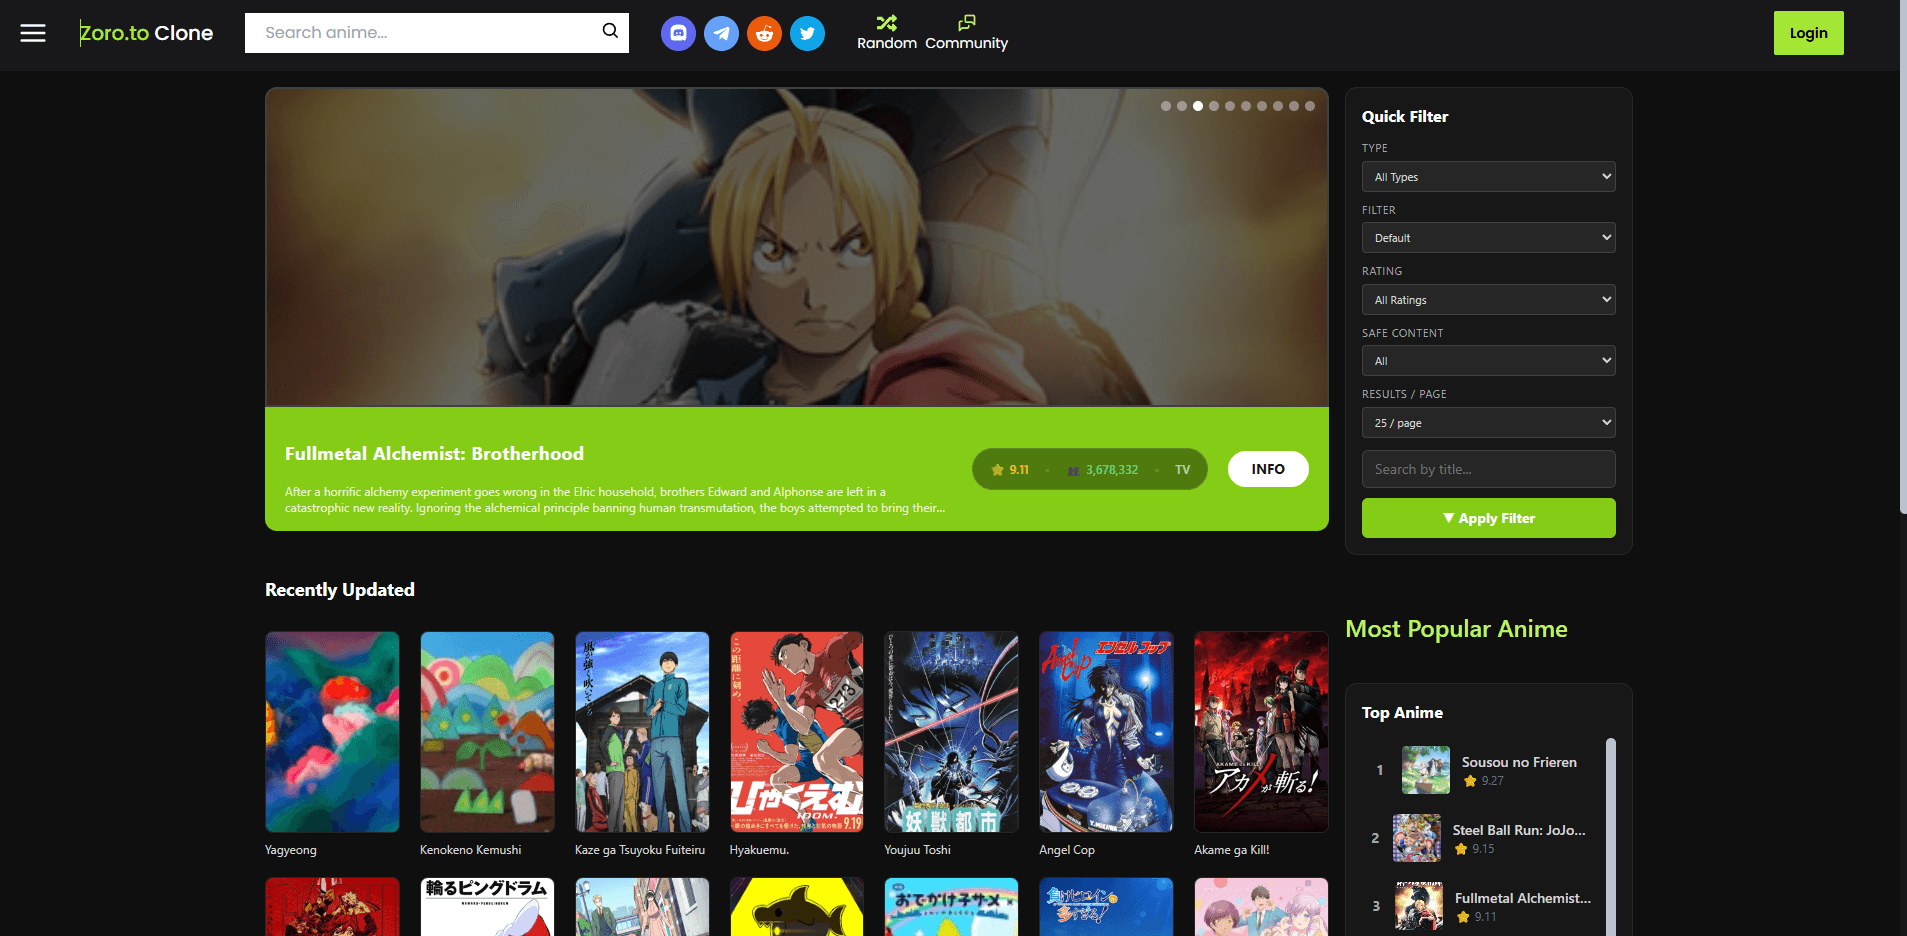Screen dimensions: 1907x936
Task: Apply the quick filter
Action: click(1488, 518)
